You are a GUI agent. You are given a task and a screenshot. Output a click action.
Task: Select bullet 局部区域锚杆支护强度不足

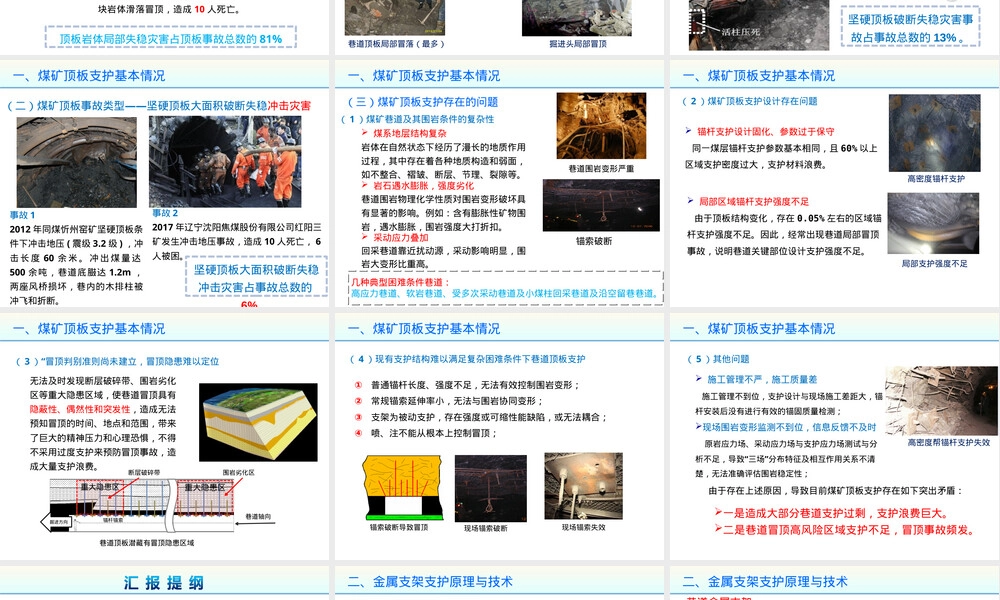[754, 201]
